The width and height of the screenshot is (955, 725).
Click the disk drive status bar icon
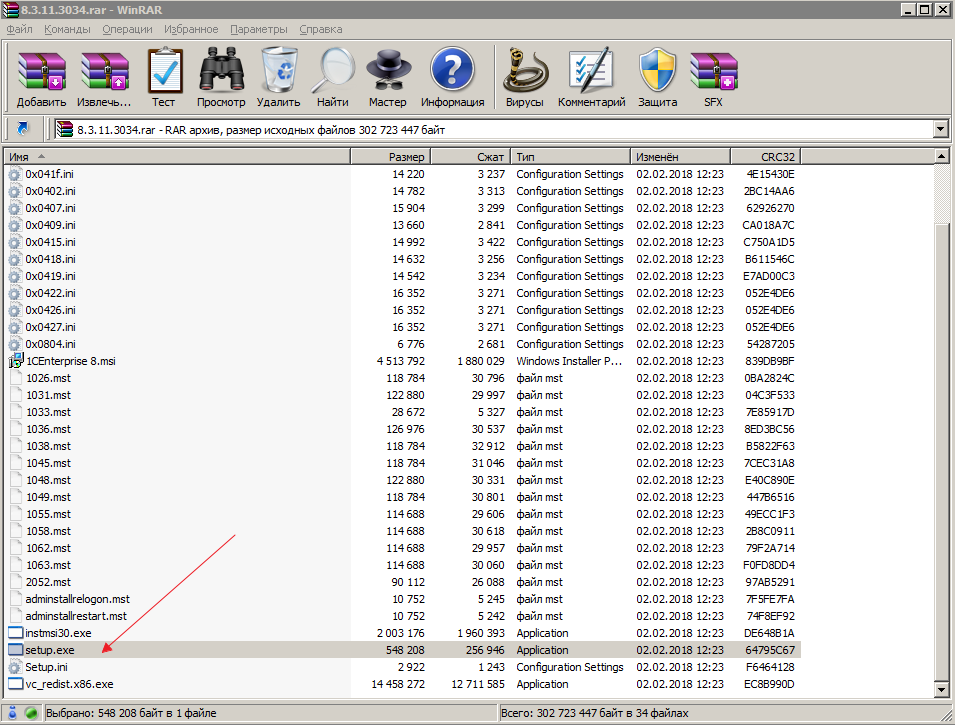click(12, 712)
